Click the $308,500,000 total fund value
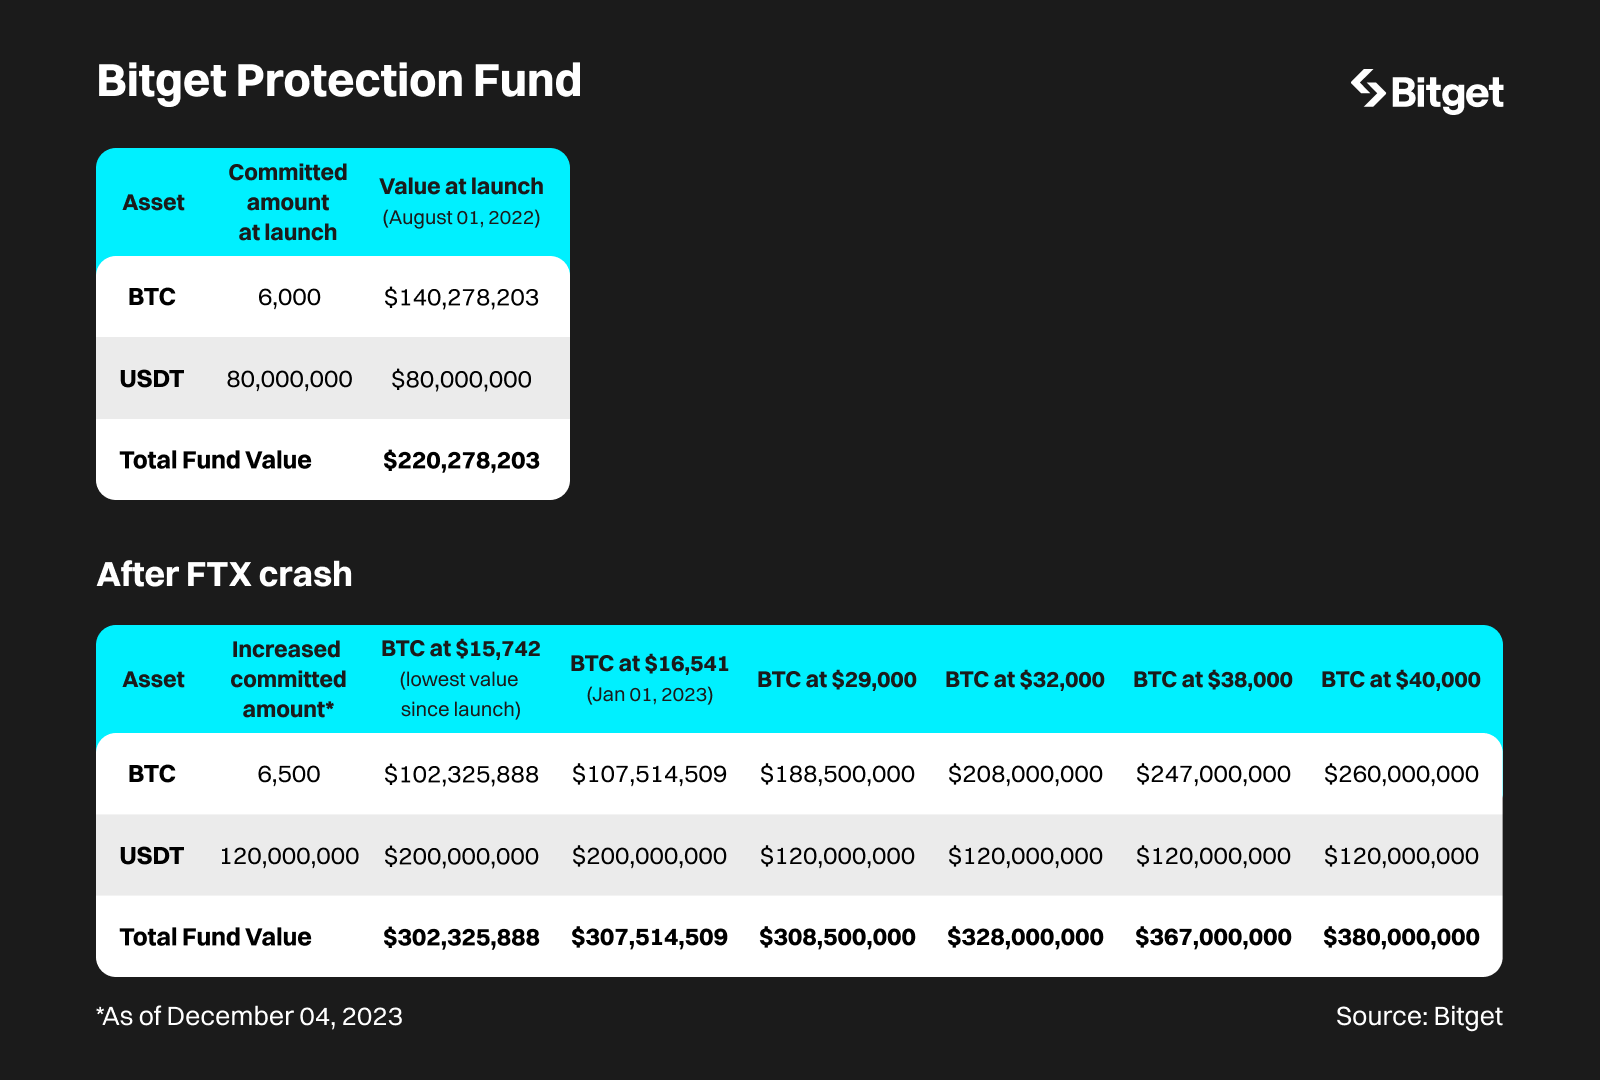The width and height of the screenshot is (1600, 1080). pyautogui.click(x=837, y=937)
